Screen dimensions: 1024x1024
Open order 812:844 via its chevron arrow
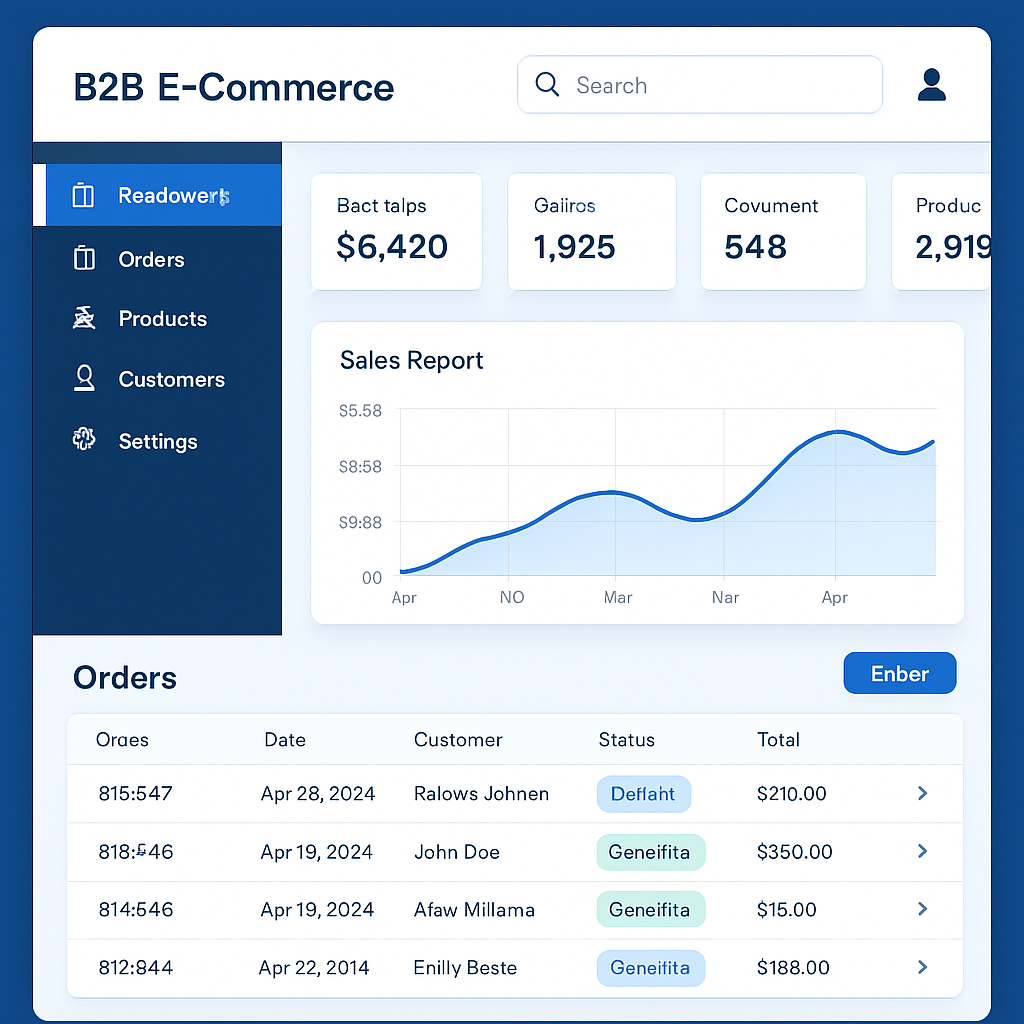click(922, 967)
